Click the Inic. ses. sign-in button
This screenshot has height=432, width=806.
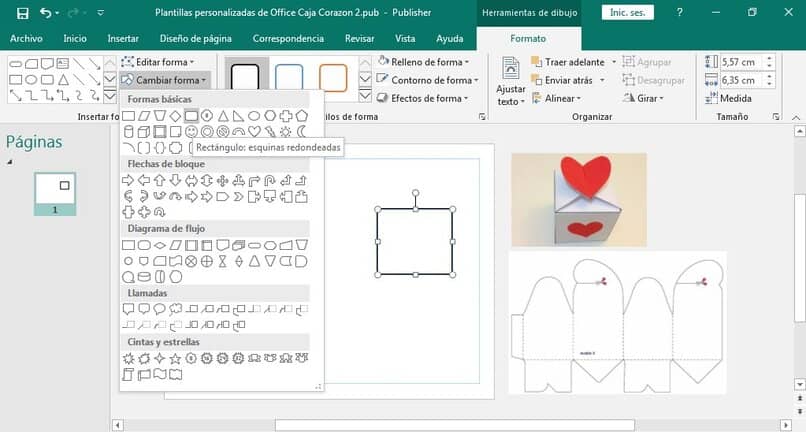click(628, 12)
